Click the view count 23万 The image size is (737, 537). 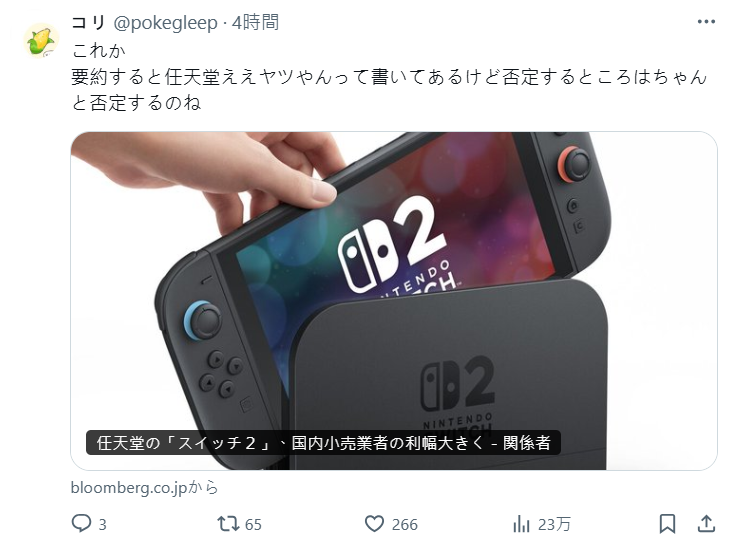[554, 524]
